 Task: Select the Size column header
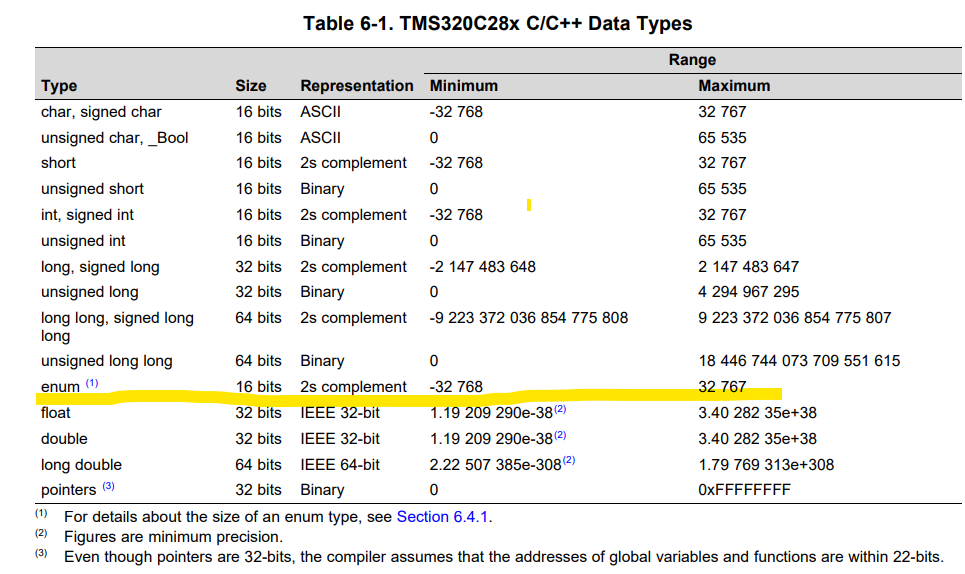pos(250,86)
